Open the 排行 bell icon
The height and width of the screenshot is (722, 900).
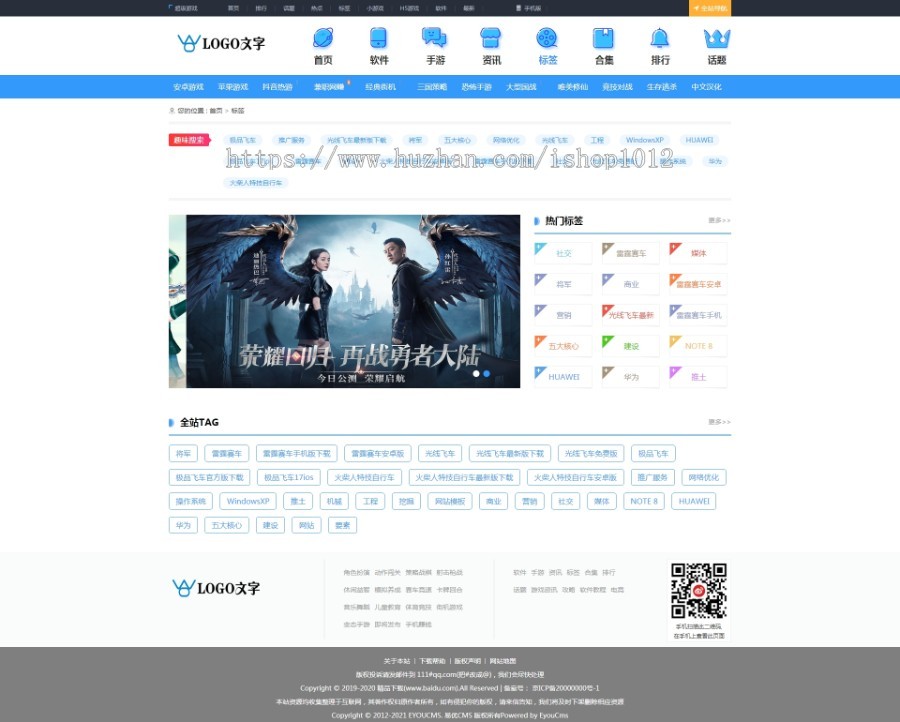coord(660,38)
